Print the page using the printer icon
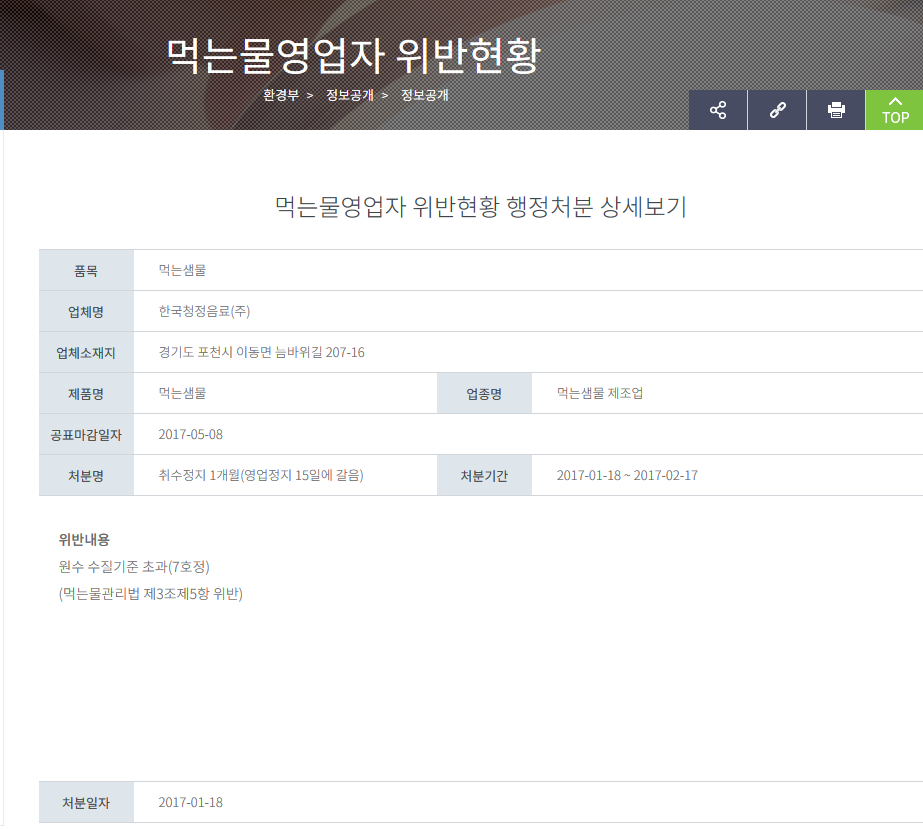The height and width of the screenshot is (829, 923). 836,110
